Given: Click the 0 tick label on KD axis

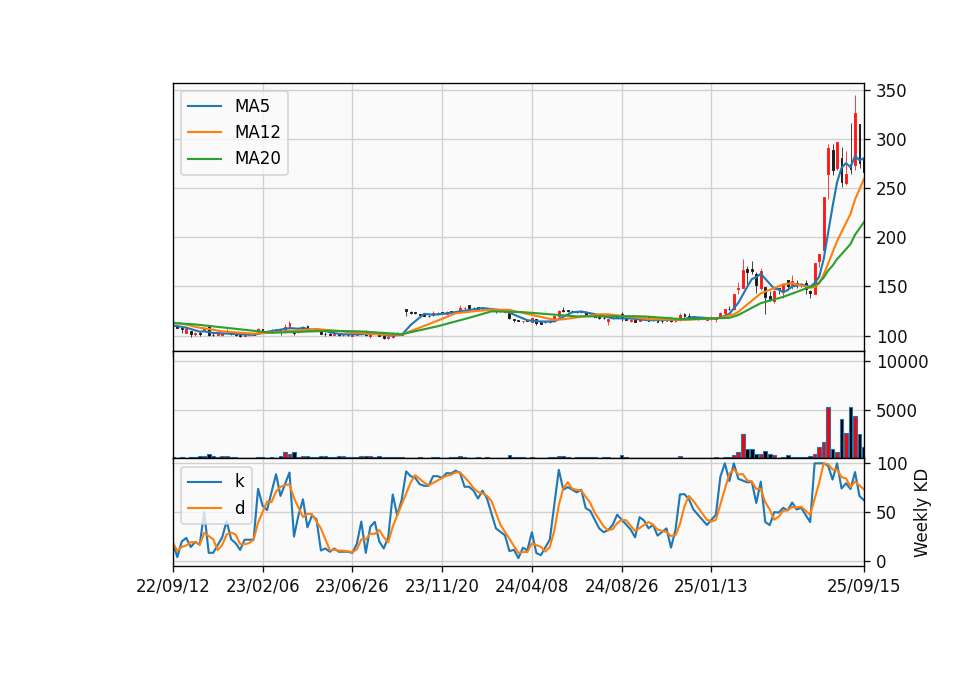Looking at the screenshot, I should (x=881, y=562).
